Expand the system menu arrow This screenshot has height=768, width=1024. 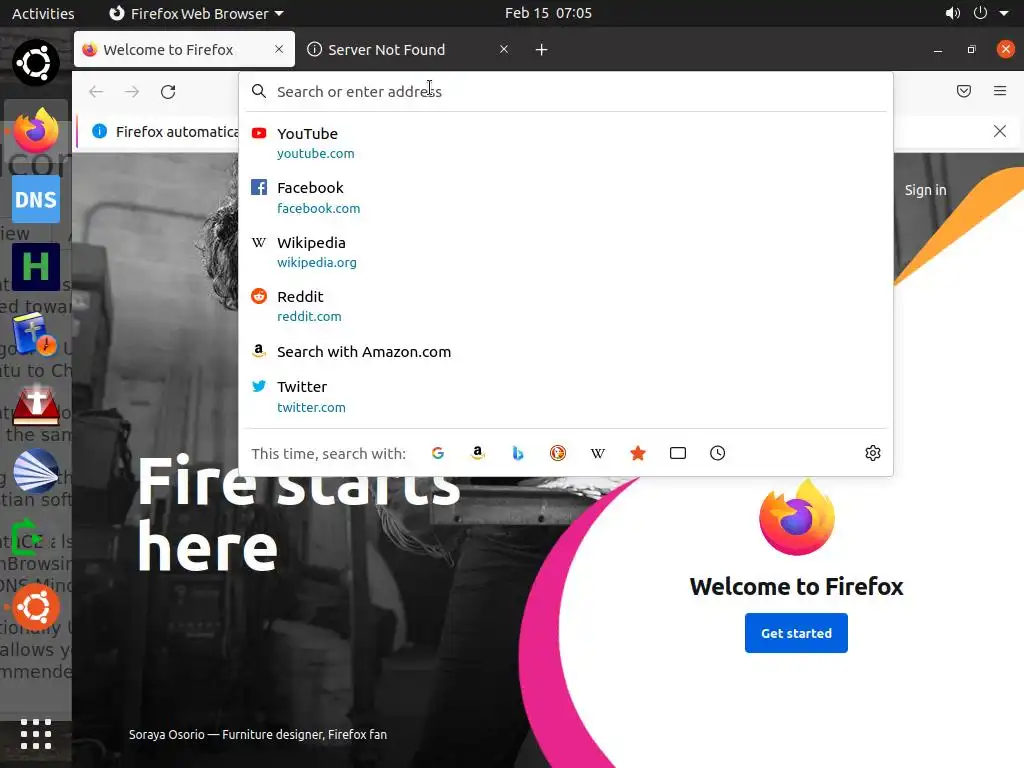(x=1004, y=13)
